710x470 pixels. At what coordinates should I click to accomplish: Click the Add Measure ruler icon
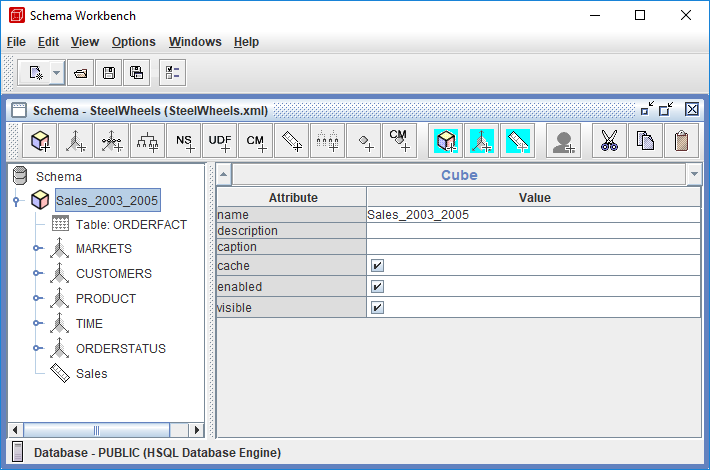pos(291,141)
